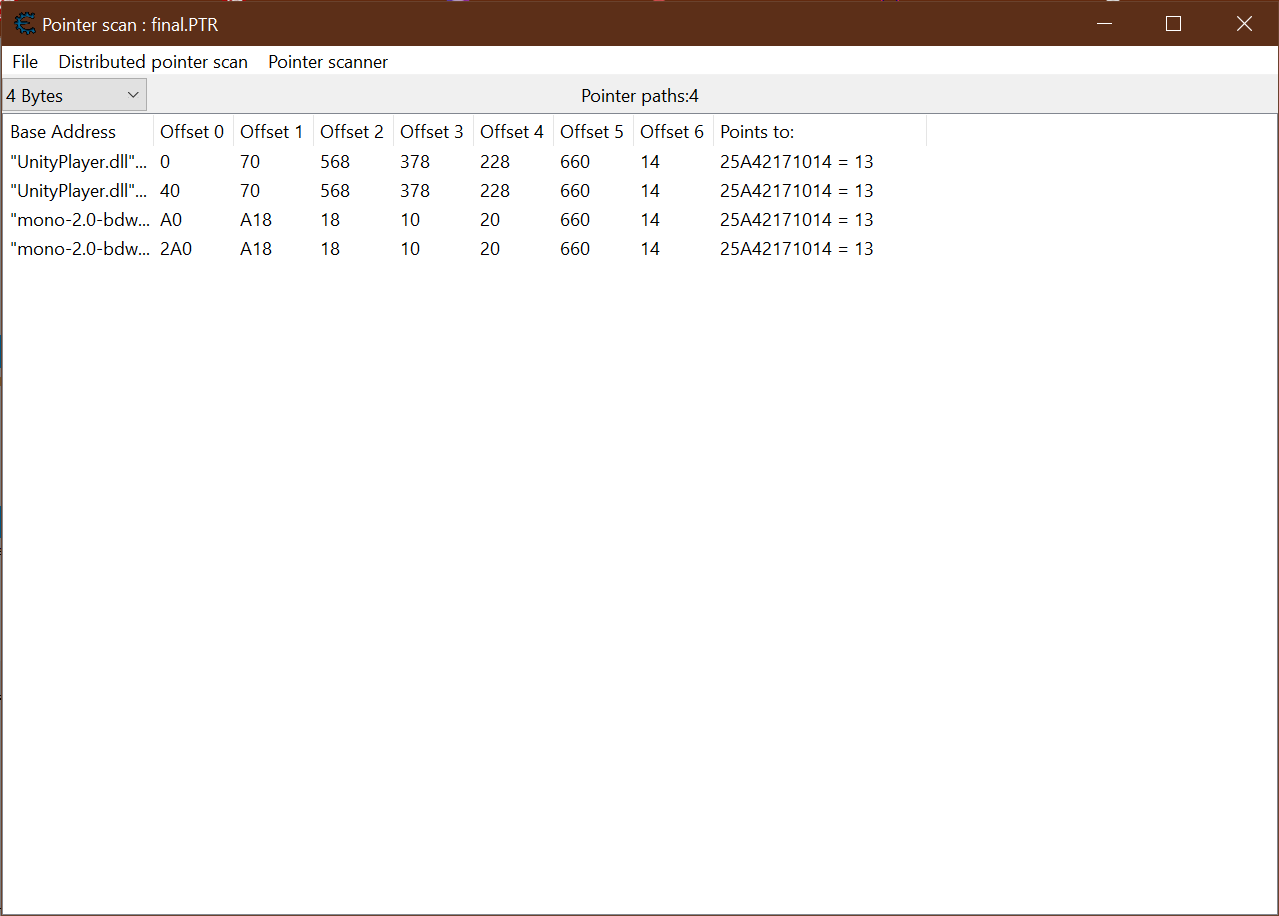Viewport: 1279px width, 916px height.
Task: Click the Pointer paths:4 status label
Action: 639,95
